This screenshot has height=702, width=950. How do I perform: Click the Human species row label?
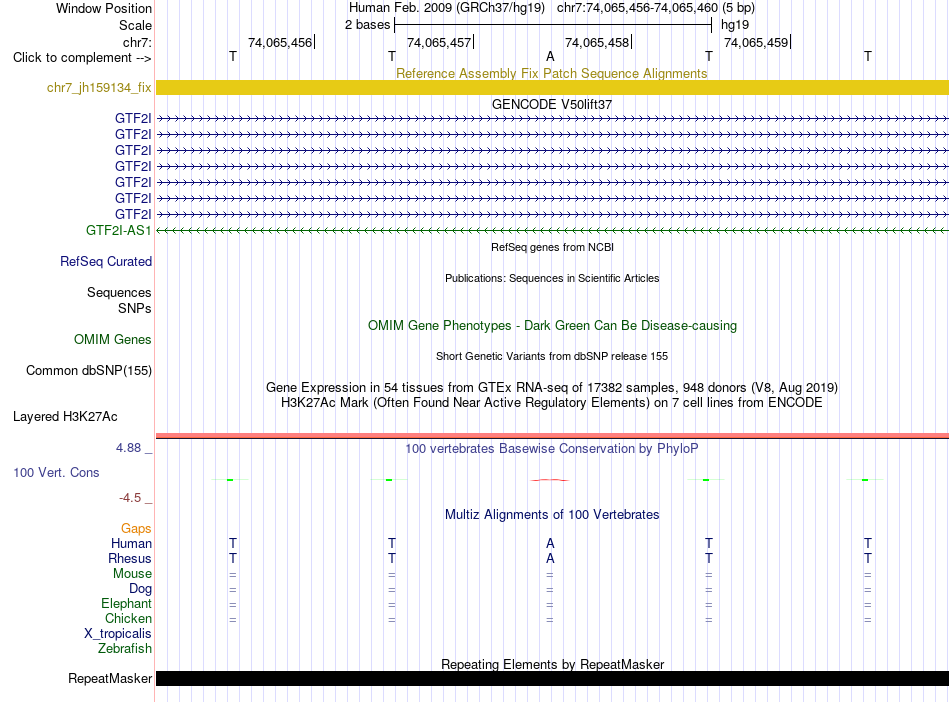coord(131,543)
